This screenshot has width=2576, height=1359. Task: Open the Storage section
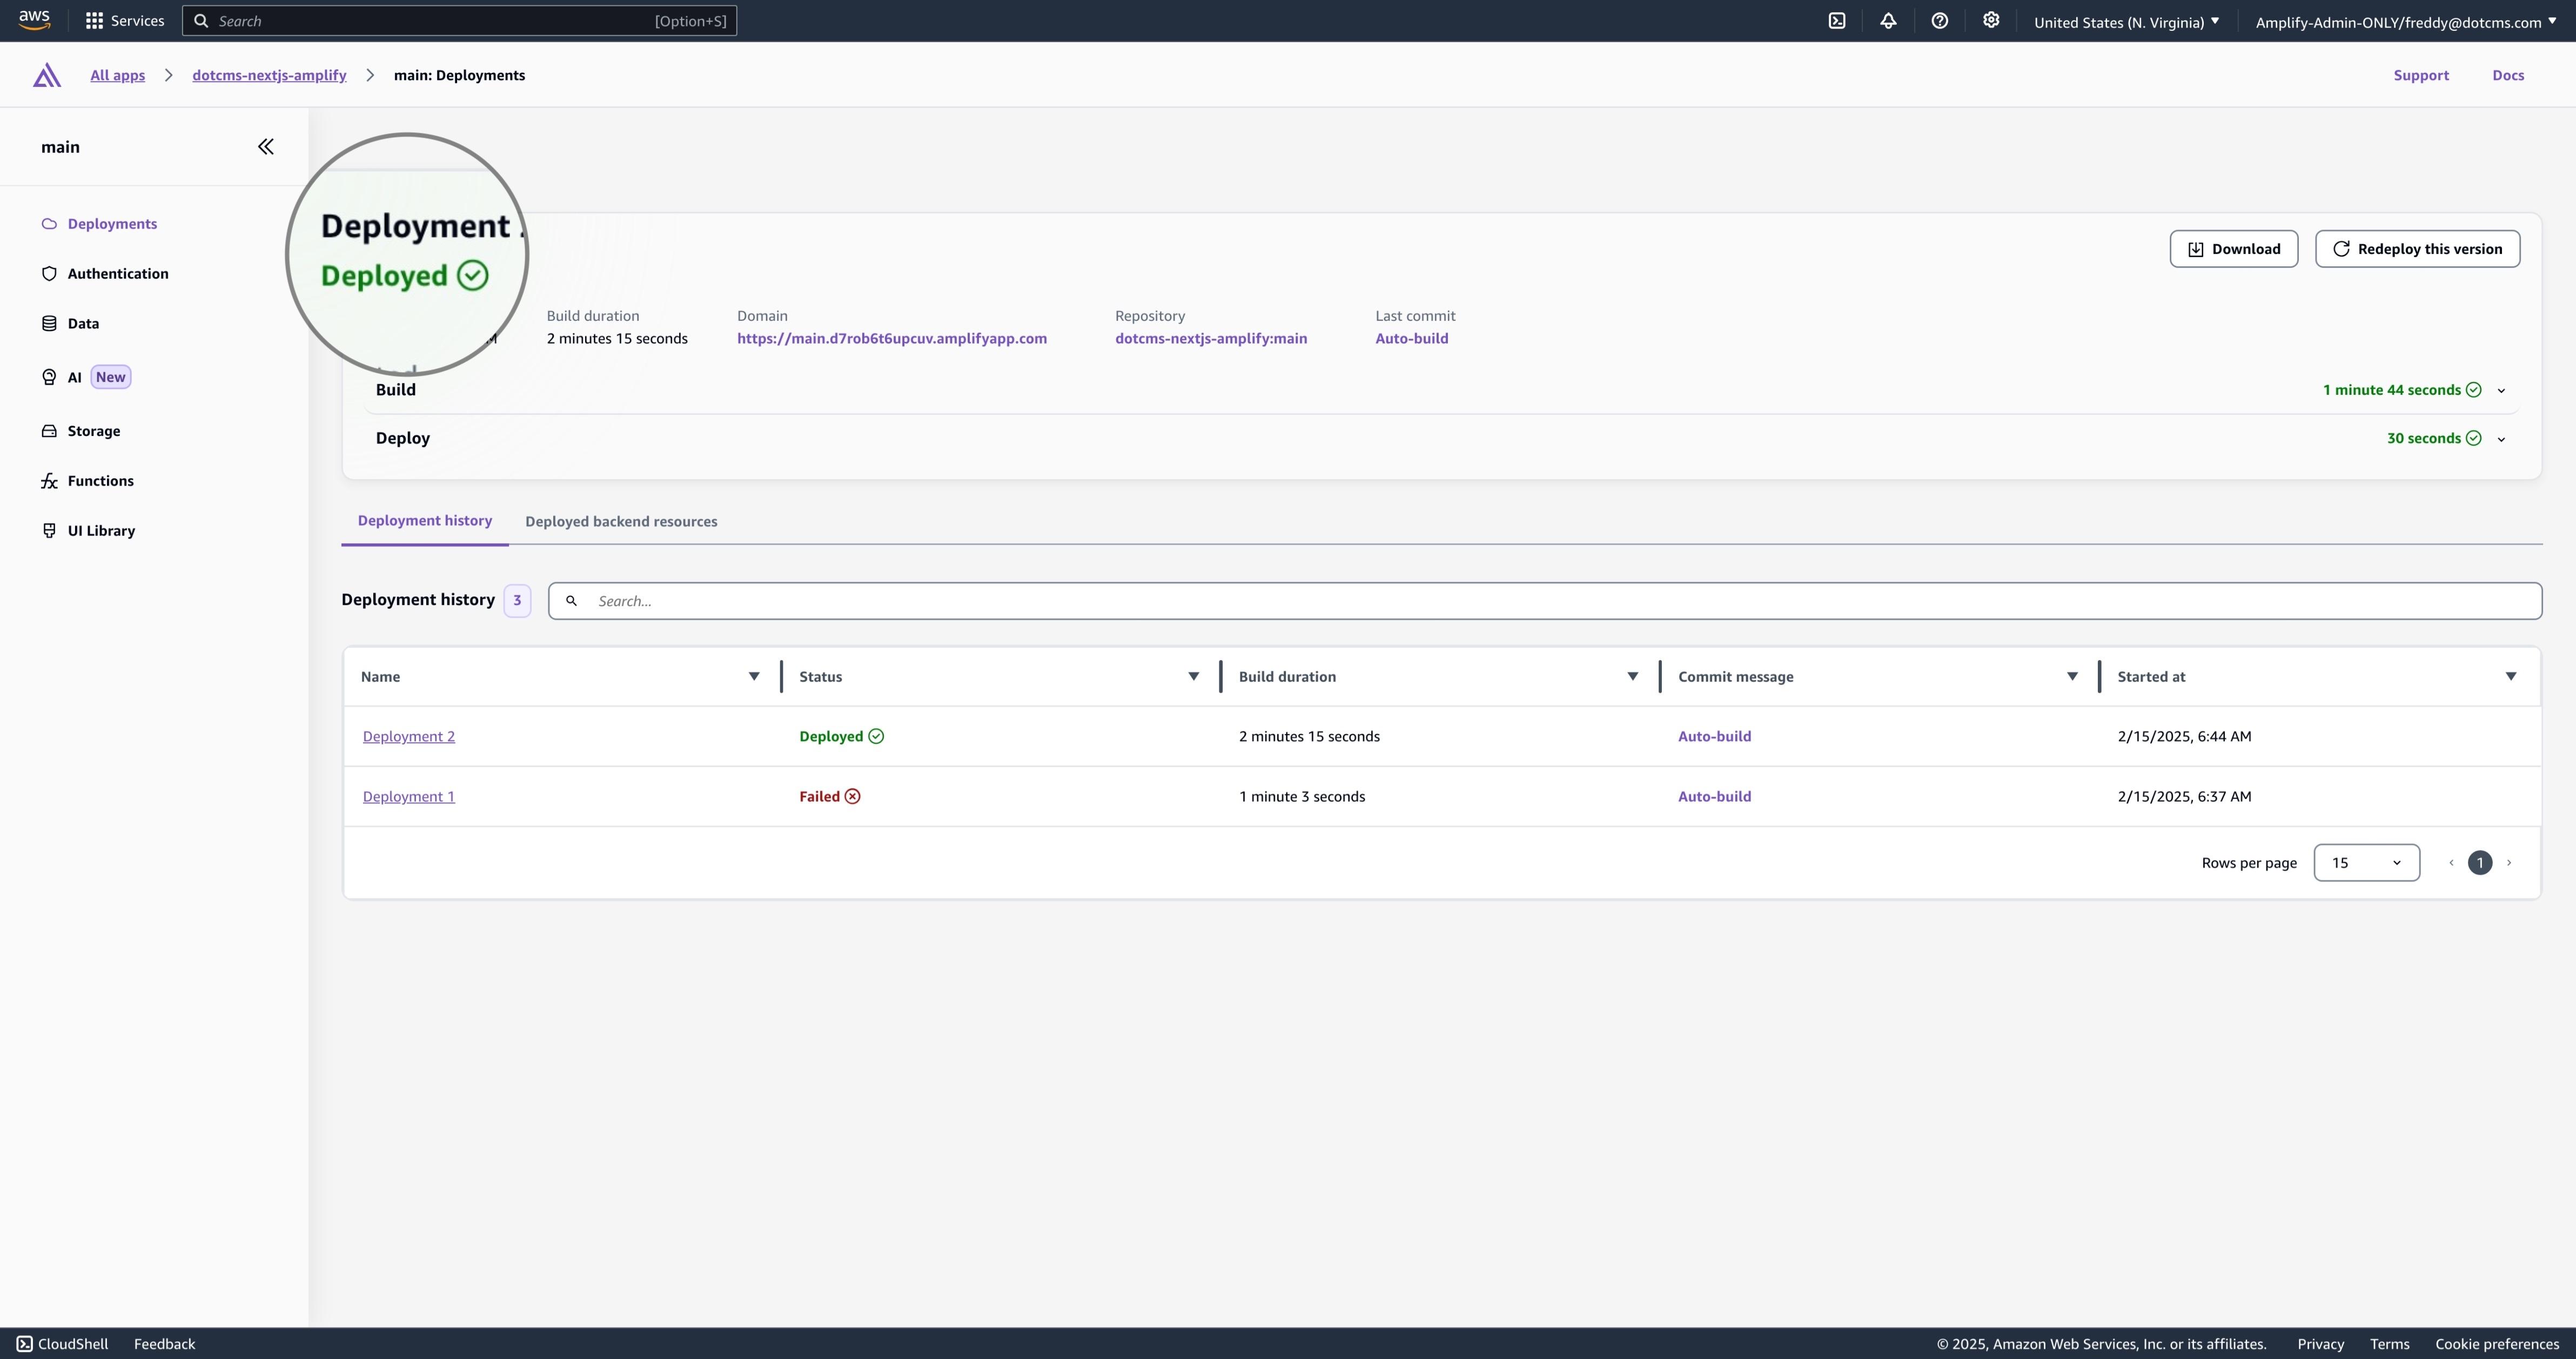coord(93,431)
